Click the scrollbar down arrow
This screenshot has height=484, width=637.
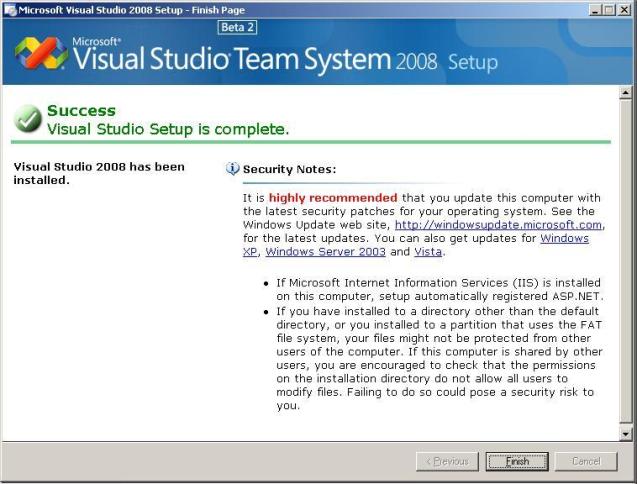pyautogui.click(x=626, y=434)
